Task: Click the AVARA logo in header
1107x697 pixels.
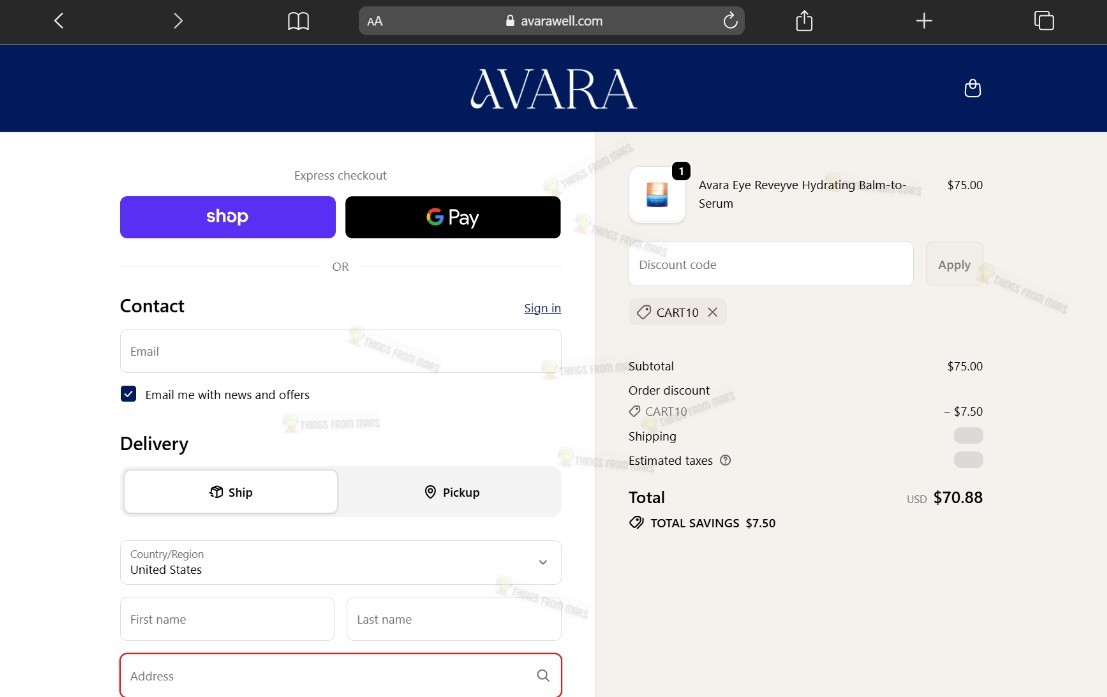Action: click(x=554, y=89)
